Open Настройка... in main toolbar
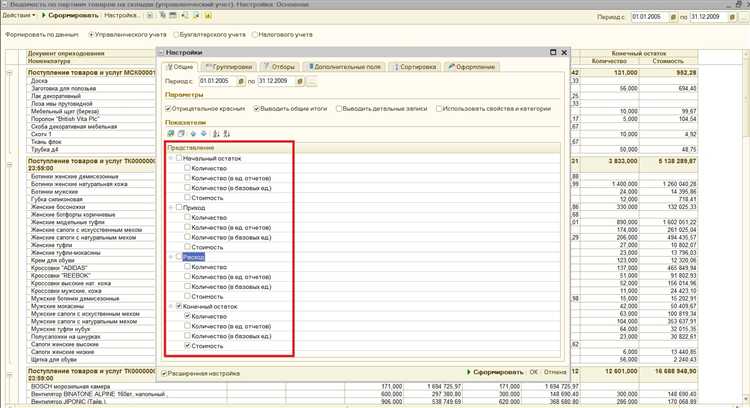 [121, 15]
